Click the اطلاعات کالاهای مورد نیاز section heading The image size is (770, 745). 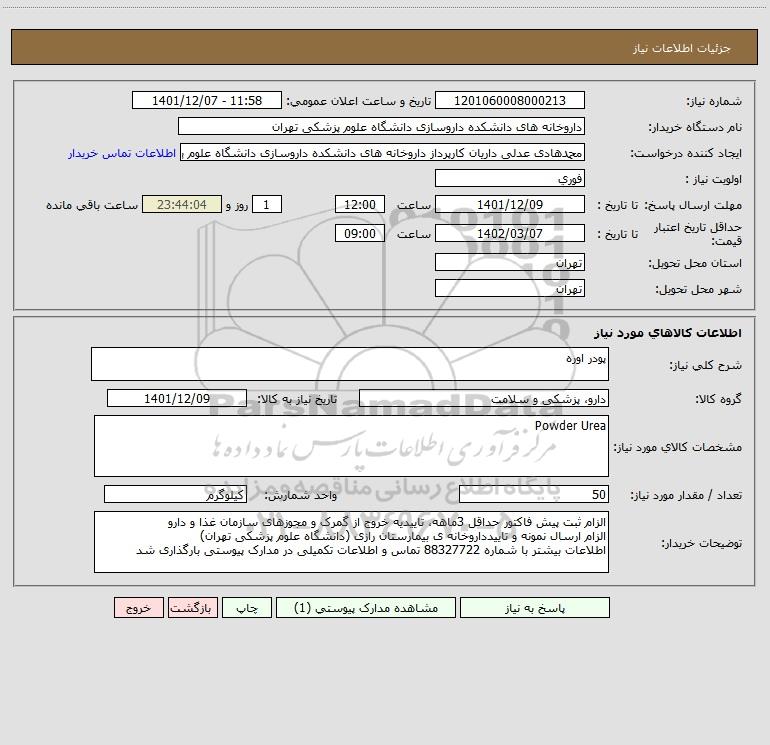pyautogui.click(x=667, y=333)
